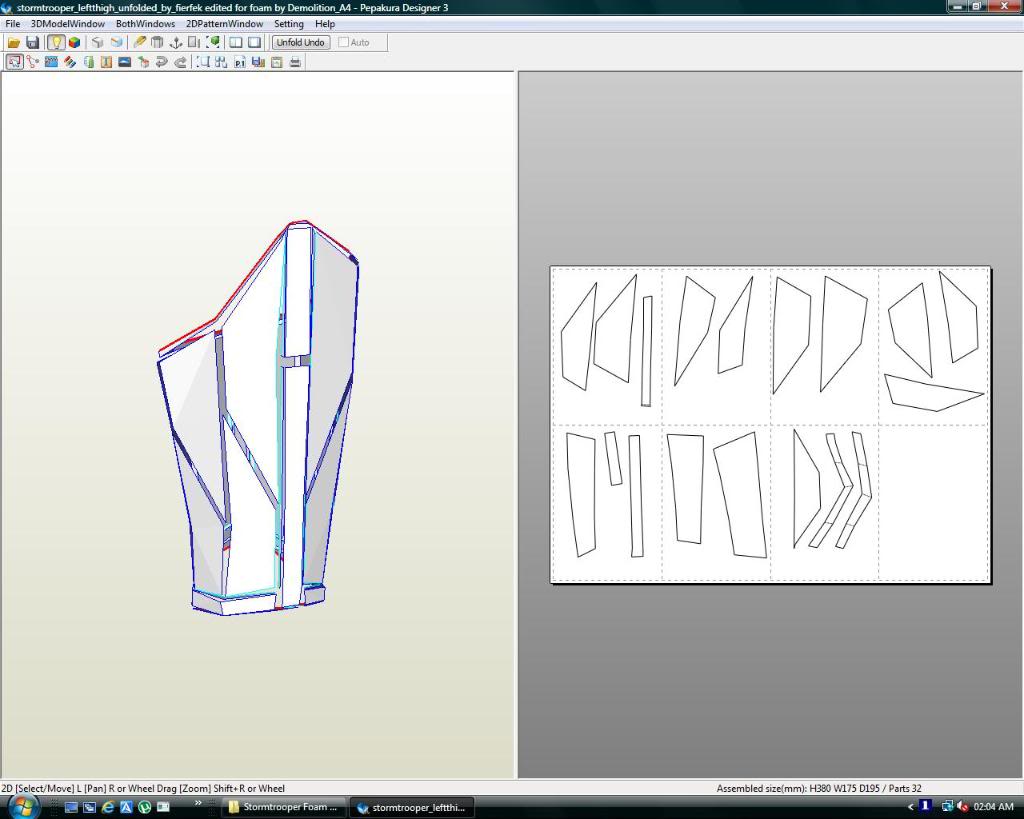This screenshot has height=819, width=1024.
Task: Click the printer icon
Action: (295, 62)
